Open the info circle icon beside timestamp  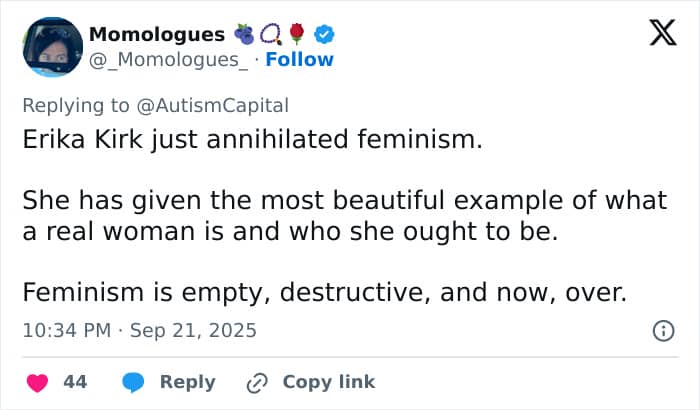(x=662, y=331)
